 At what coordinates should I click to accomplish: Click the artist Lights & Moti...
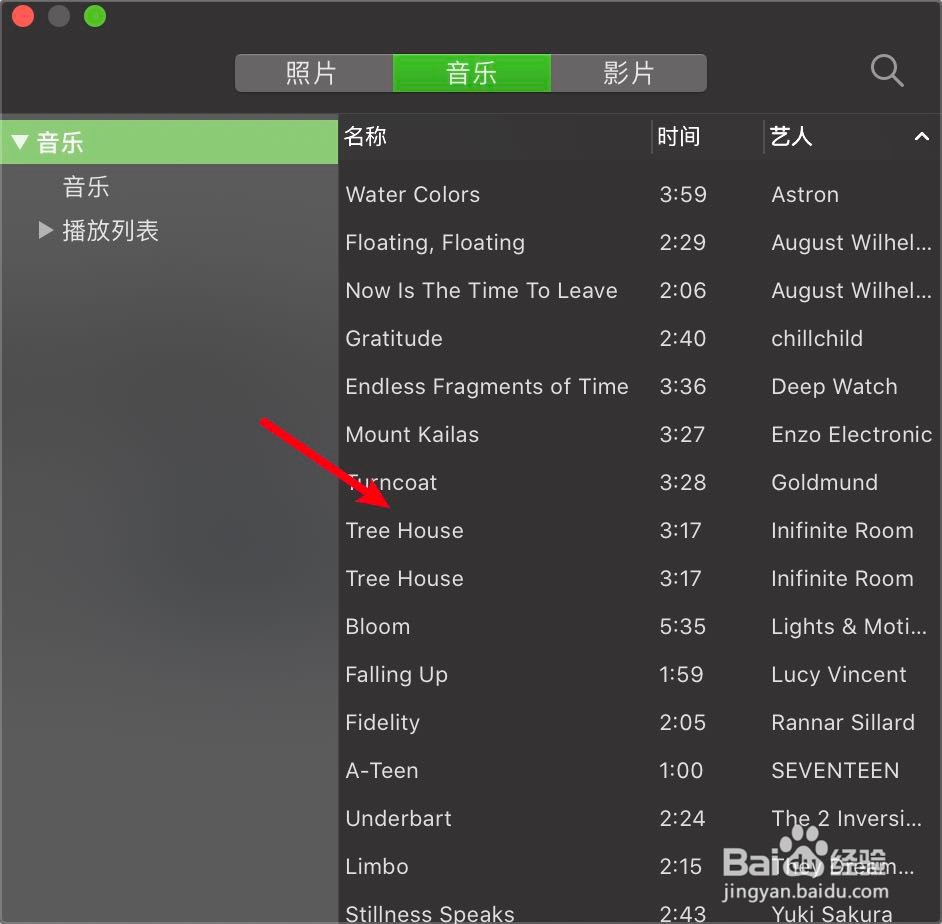tap(849, 627)
